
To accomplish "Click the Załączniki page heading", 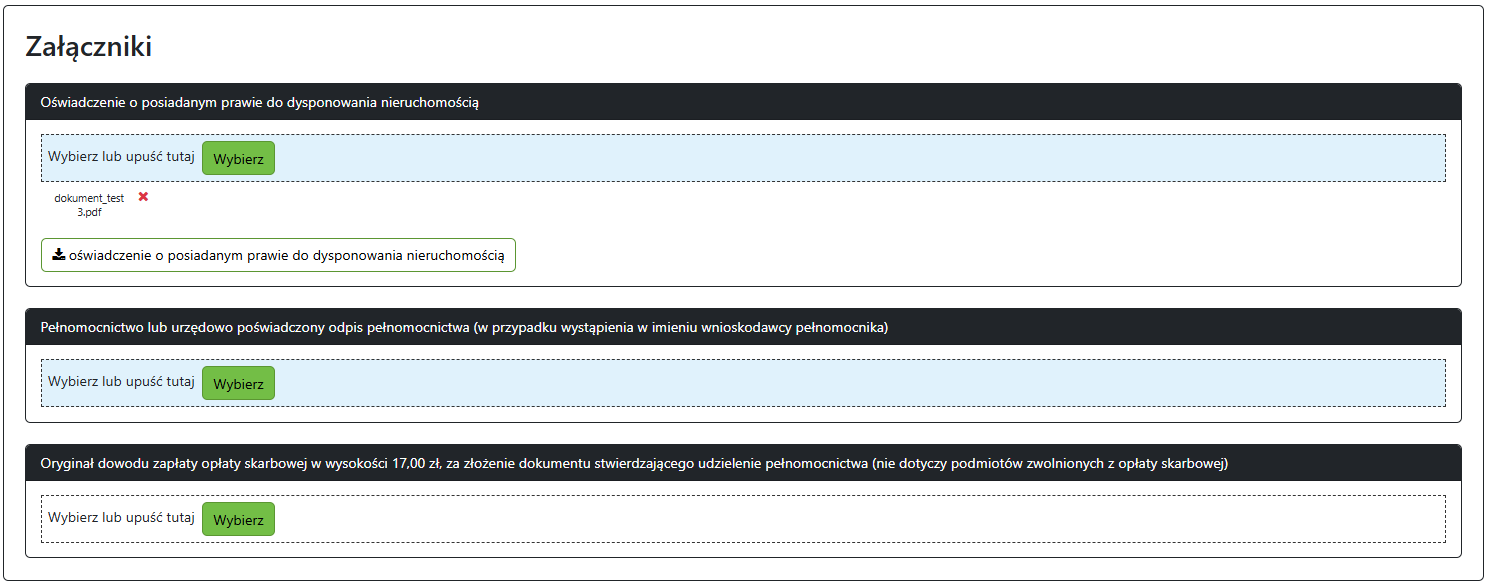I will pyautogui.click(x=88, y=46).
